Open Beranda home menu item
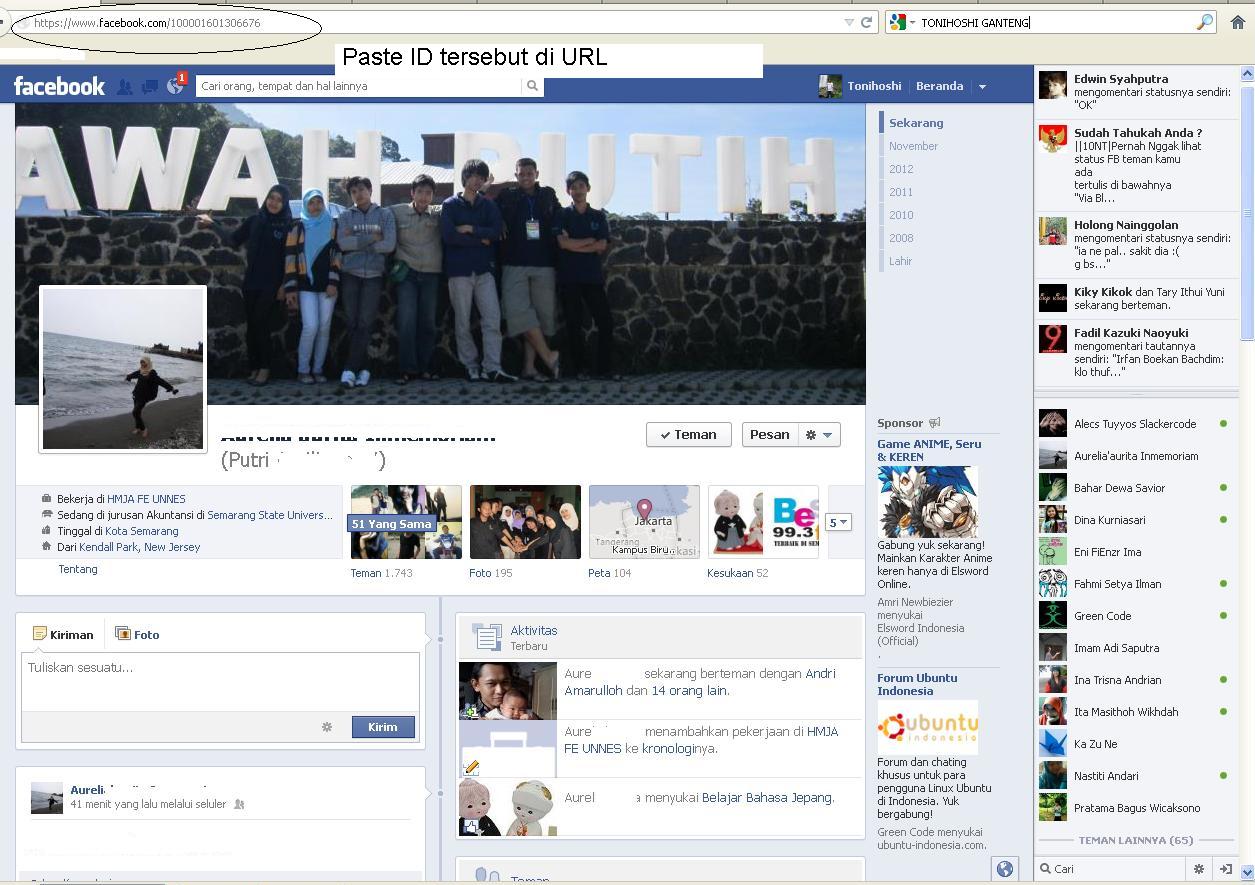 pyautogui.click(x=939, y=86)
